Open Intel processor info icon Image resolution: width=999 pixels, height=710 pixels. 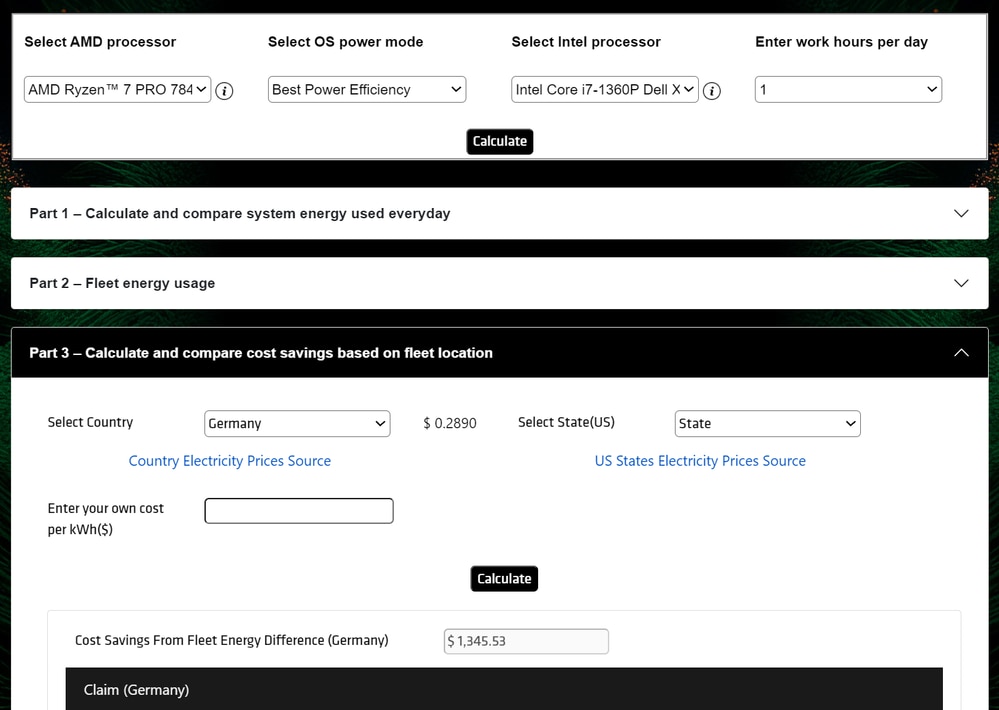[712, 91]
